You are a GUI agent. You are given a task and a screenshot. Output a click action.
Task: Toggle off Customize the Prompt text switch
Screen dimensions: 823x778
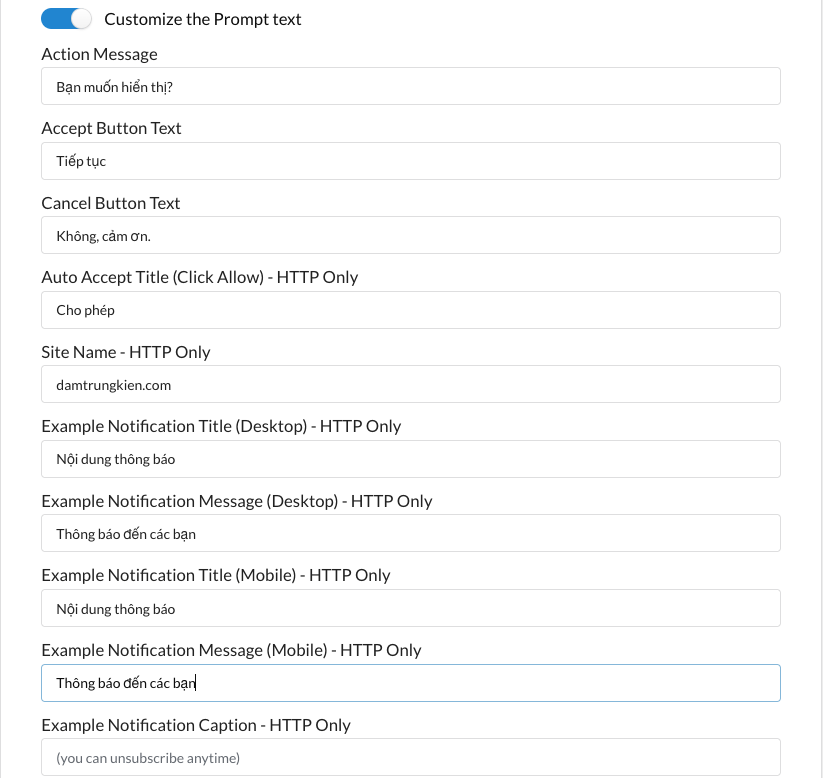coord(66,19)
